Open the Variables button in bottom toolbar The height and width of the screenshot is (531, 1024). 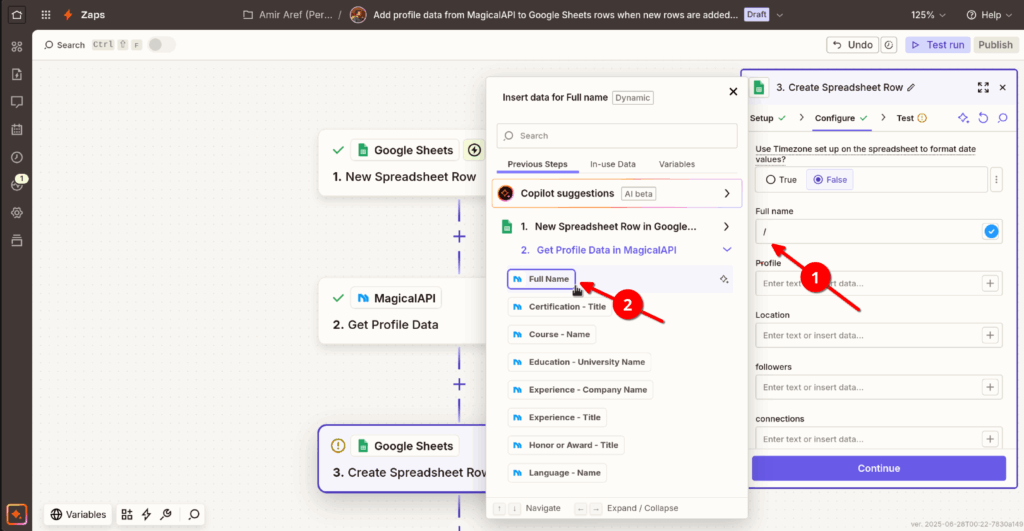78,515
